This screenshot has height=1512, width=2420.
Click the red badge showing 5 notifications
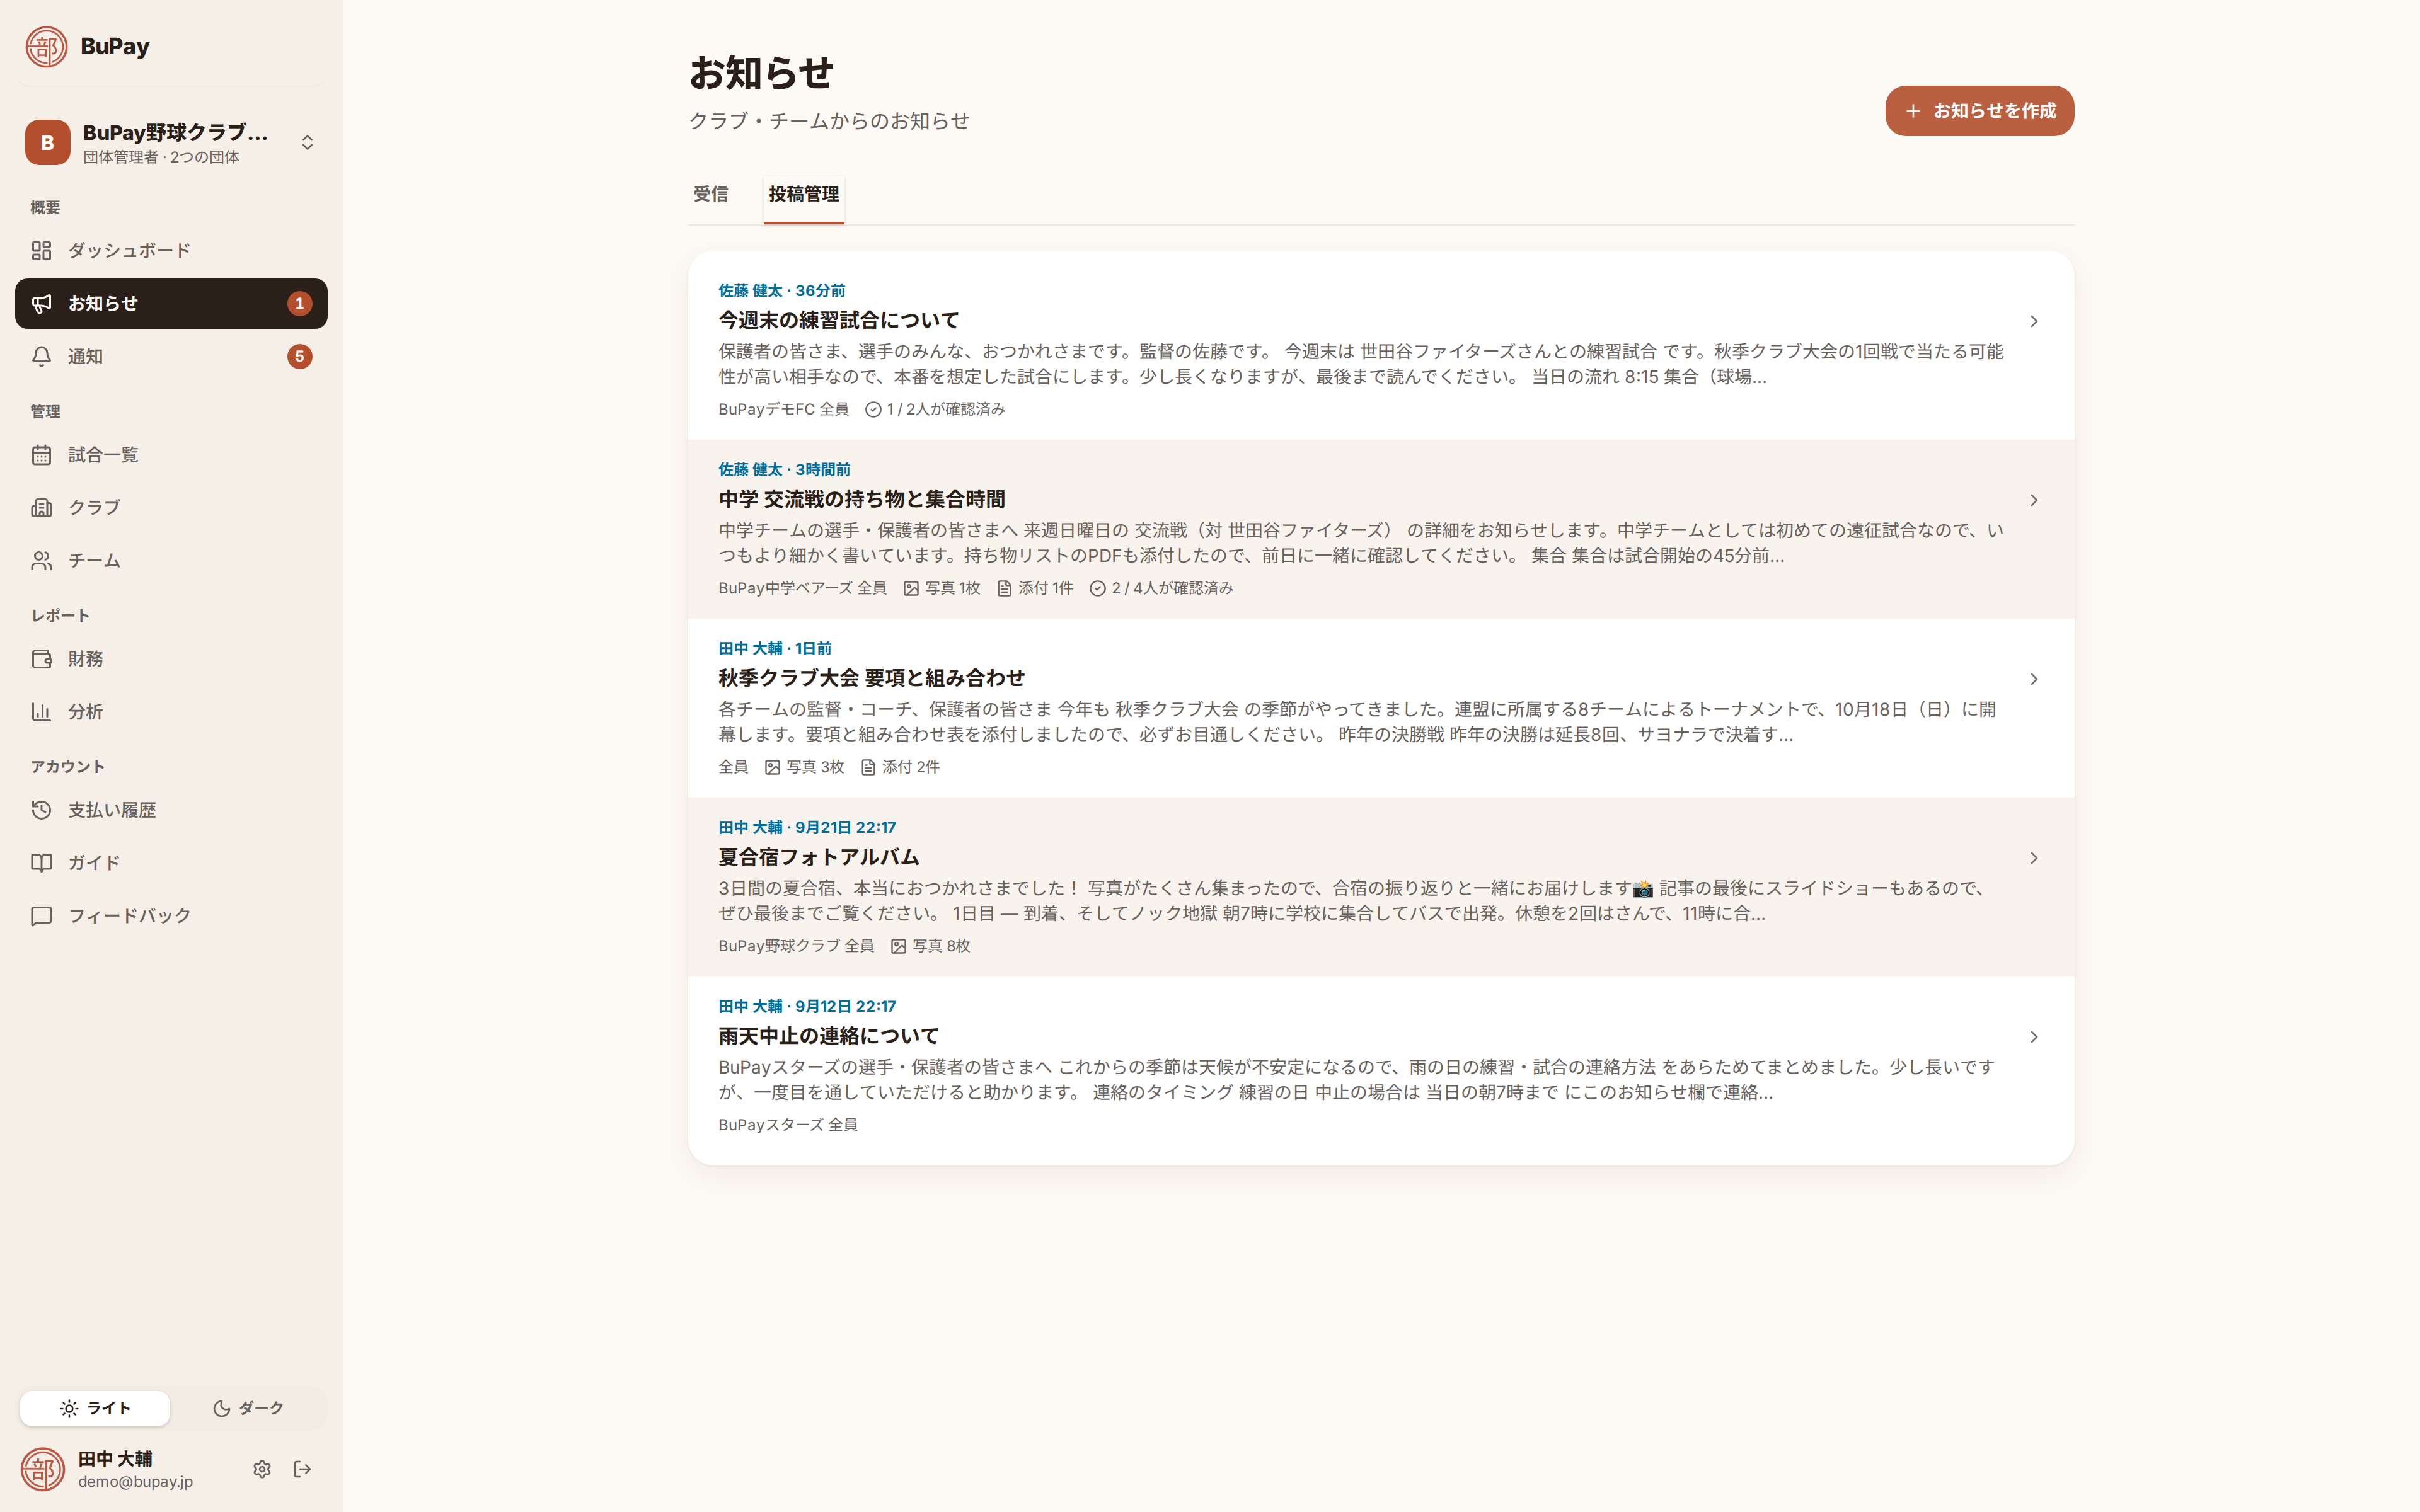tap(299, 356)
